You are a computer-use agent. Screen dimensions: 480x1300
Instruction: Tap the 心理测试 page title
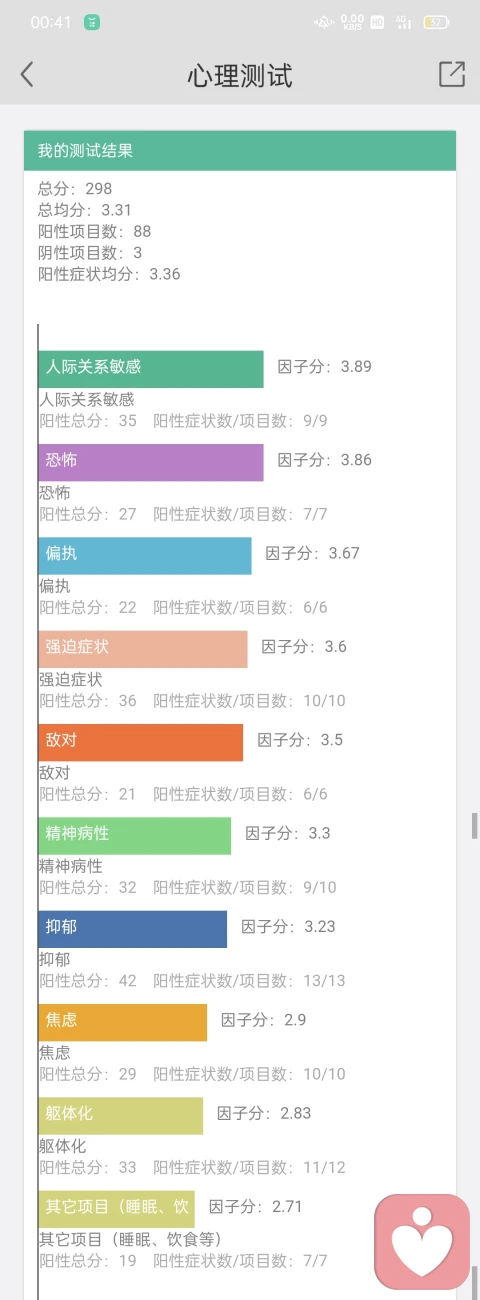coord(240,75)
